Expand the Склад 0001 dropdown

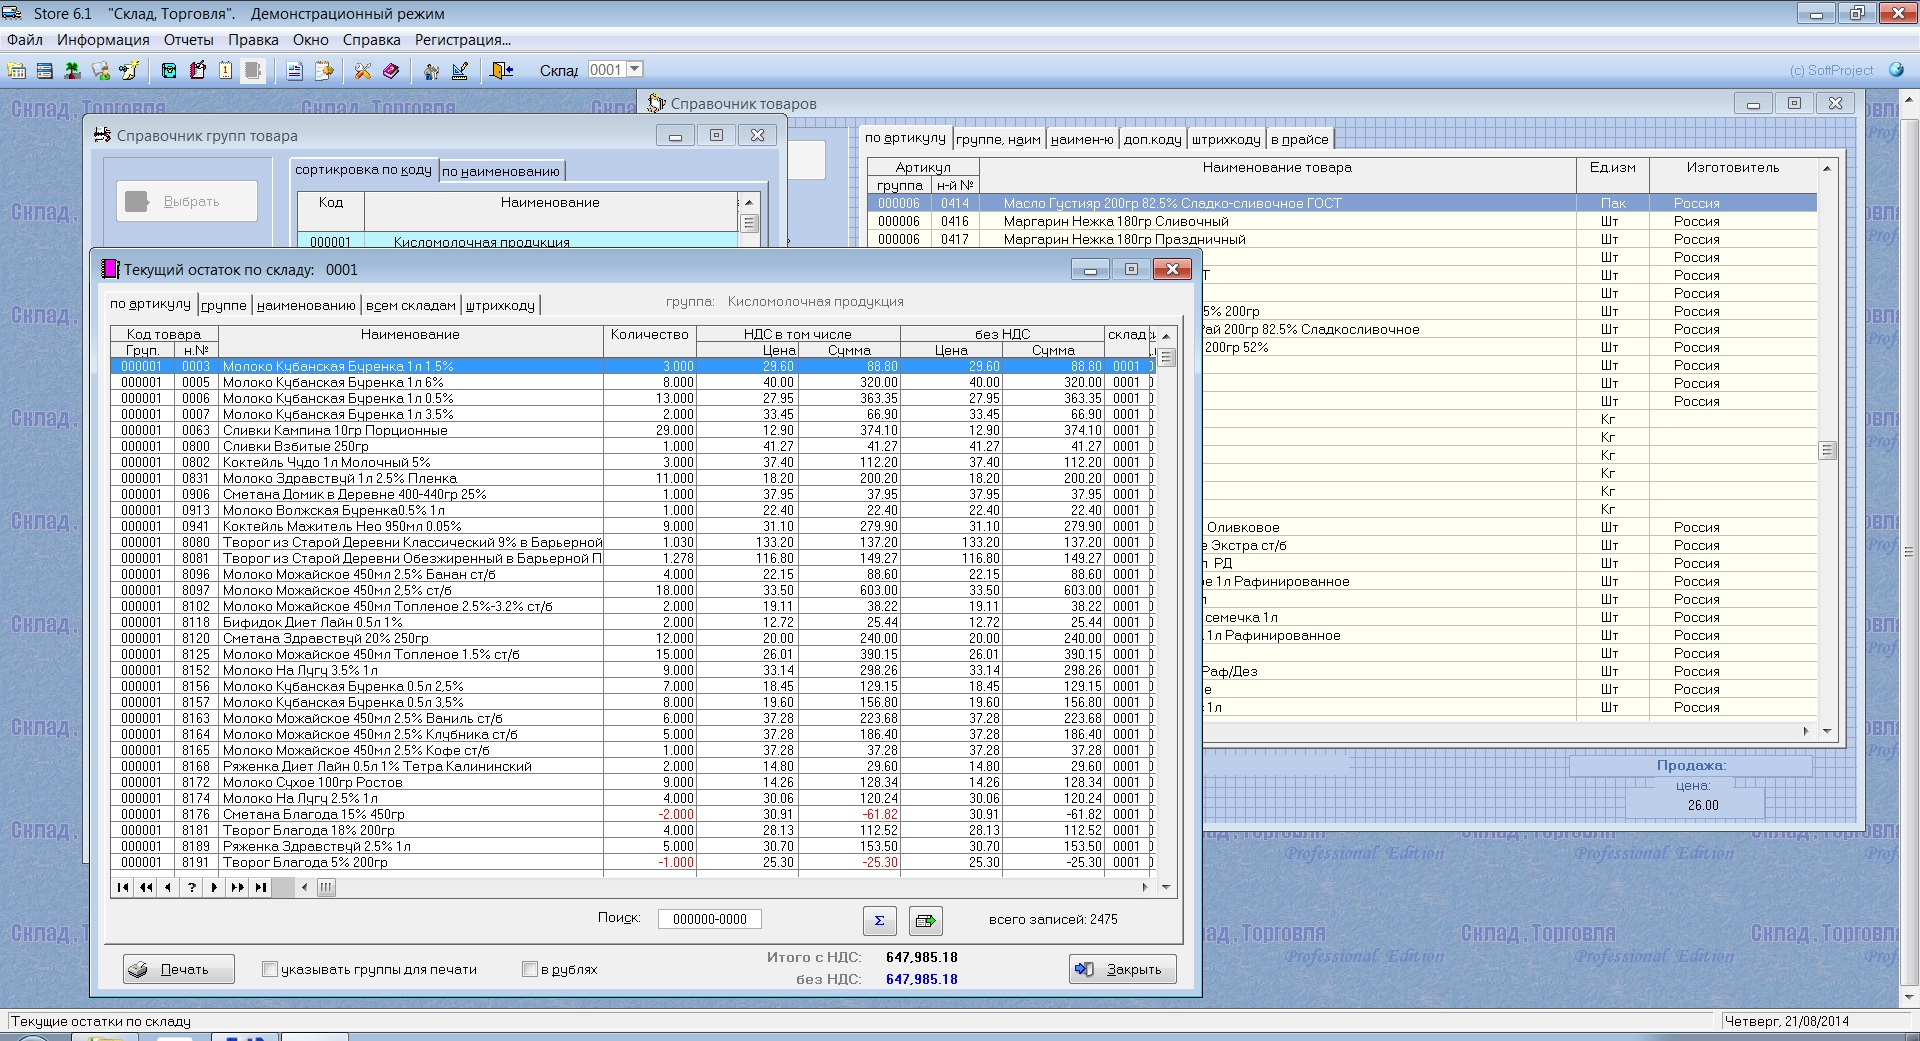click(x=634, y=69)
